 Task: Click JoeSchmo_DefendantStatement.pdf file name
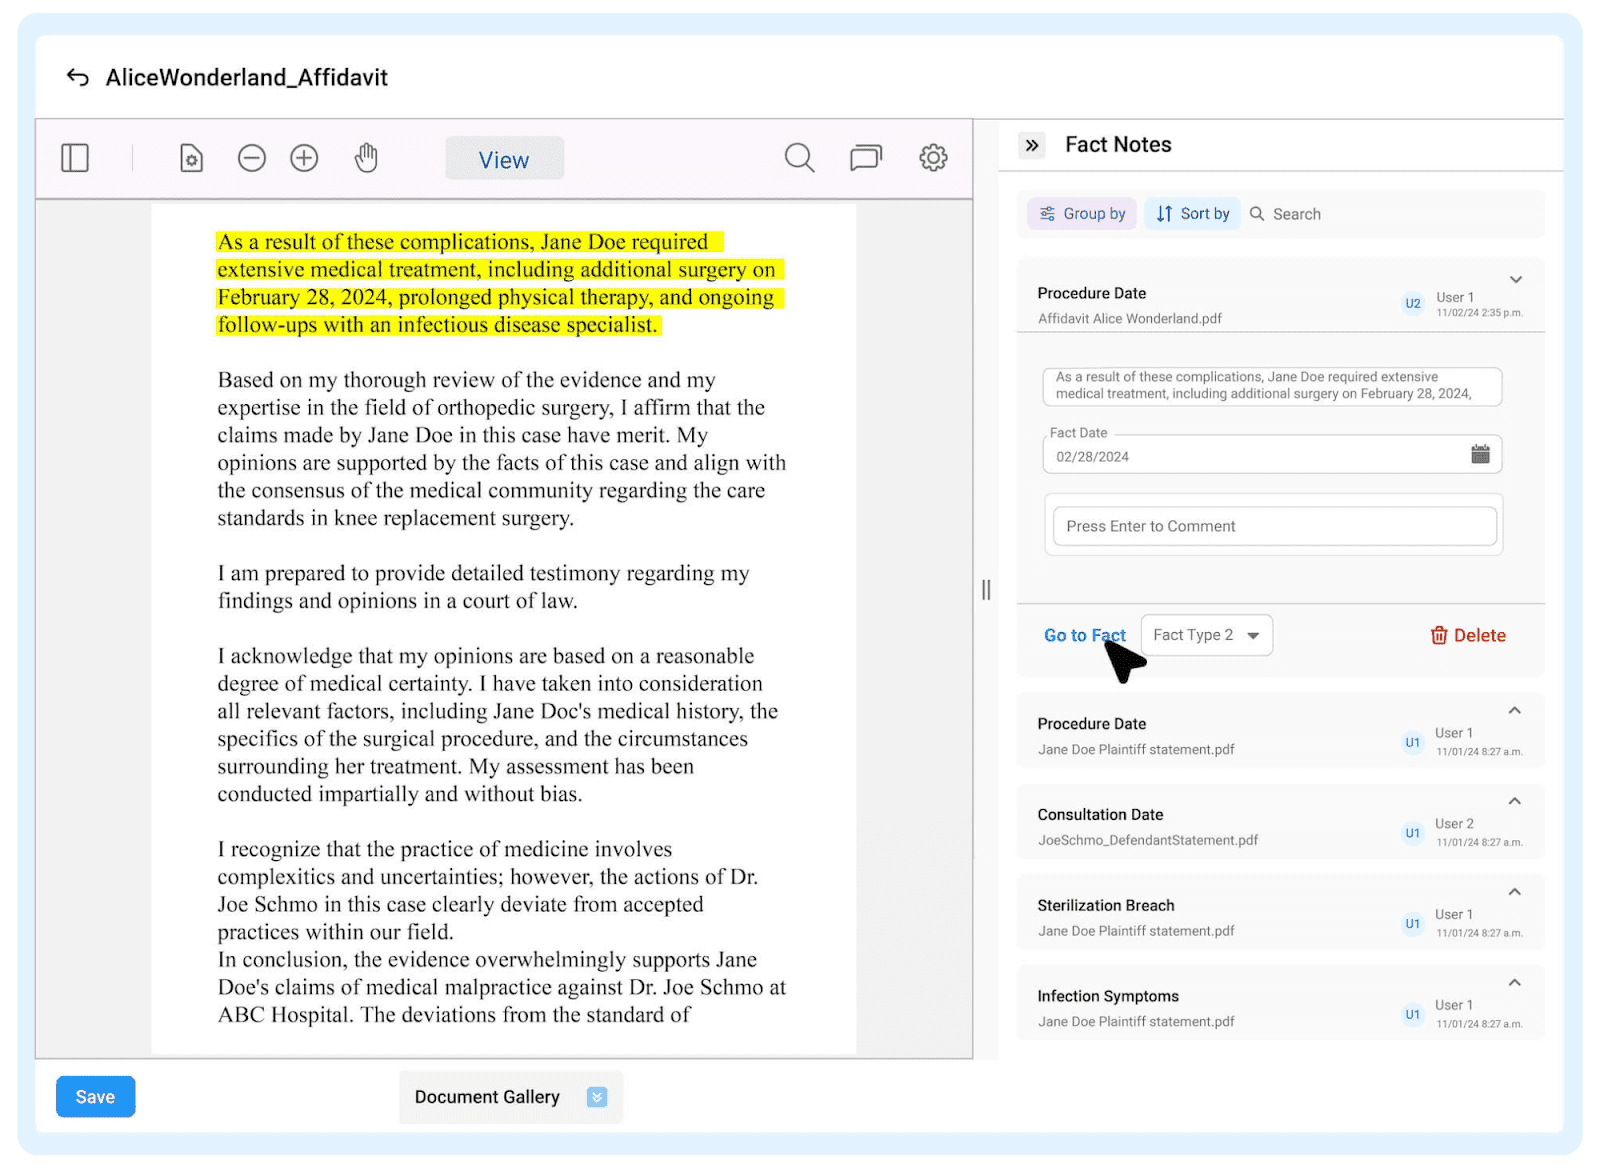[x=1148, y=841]
